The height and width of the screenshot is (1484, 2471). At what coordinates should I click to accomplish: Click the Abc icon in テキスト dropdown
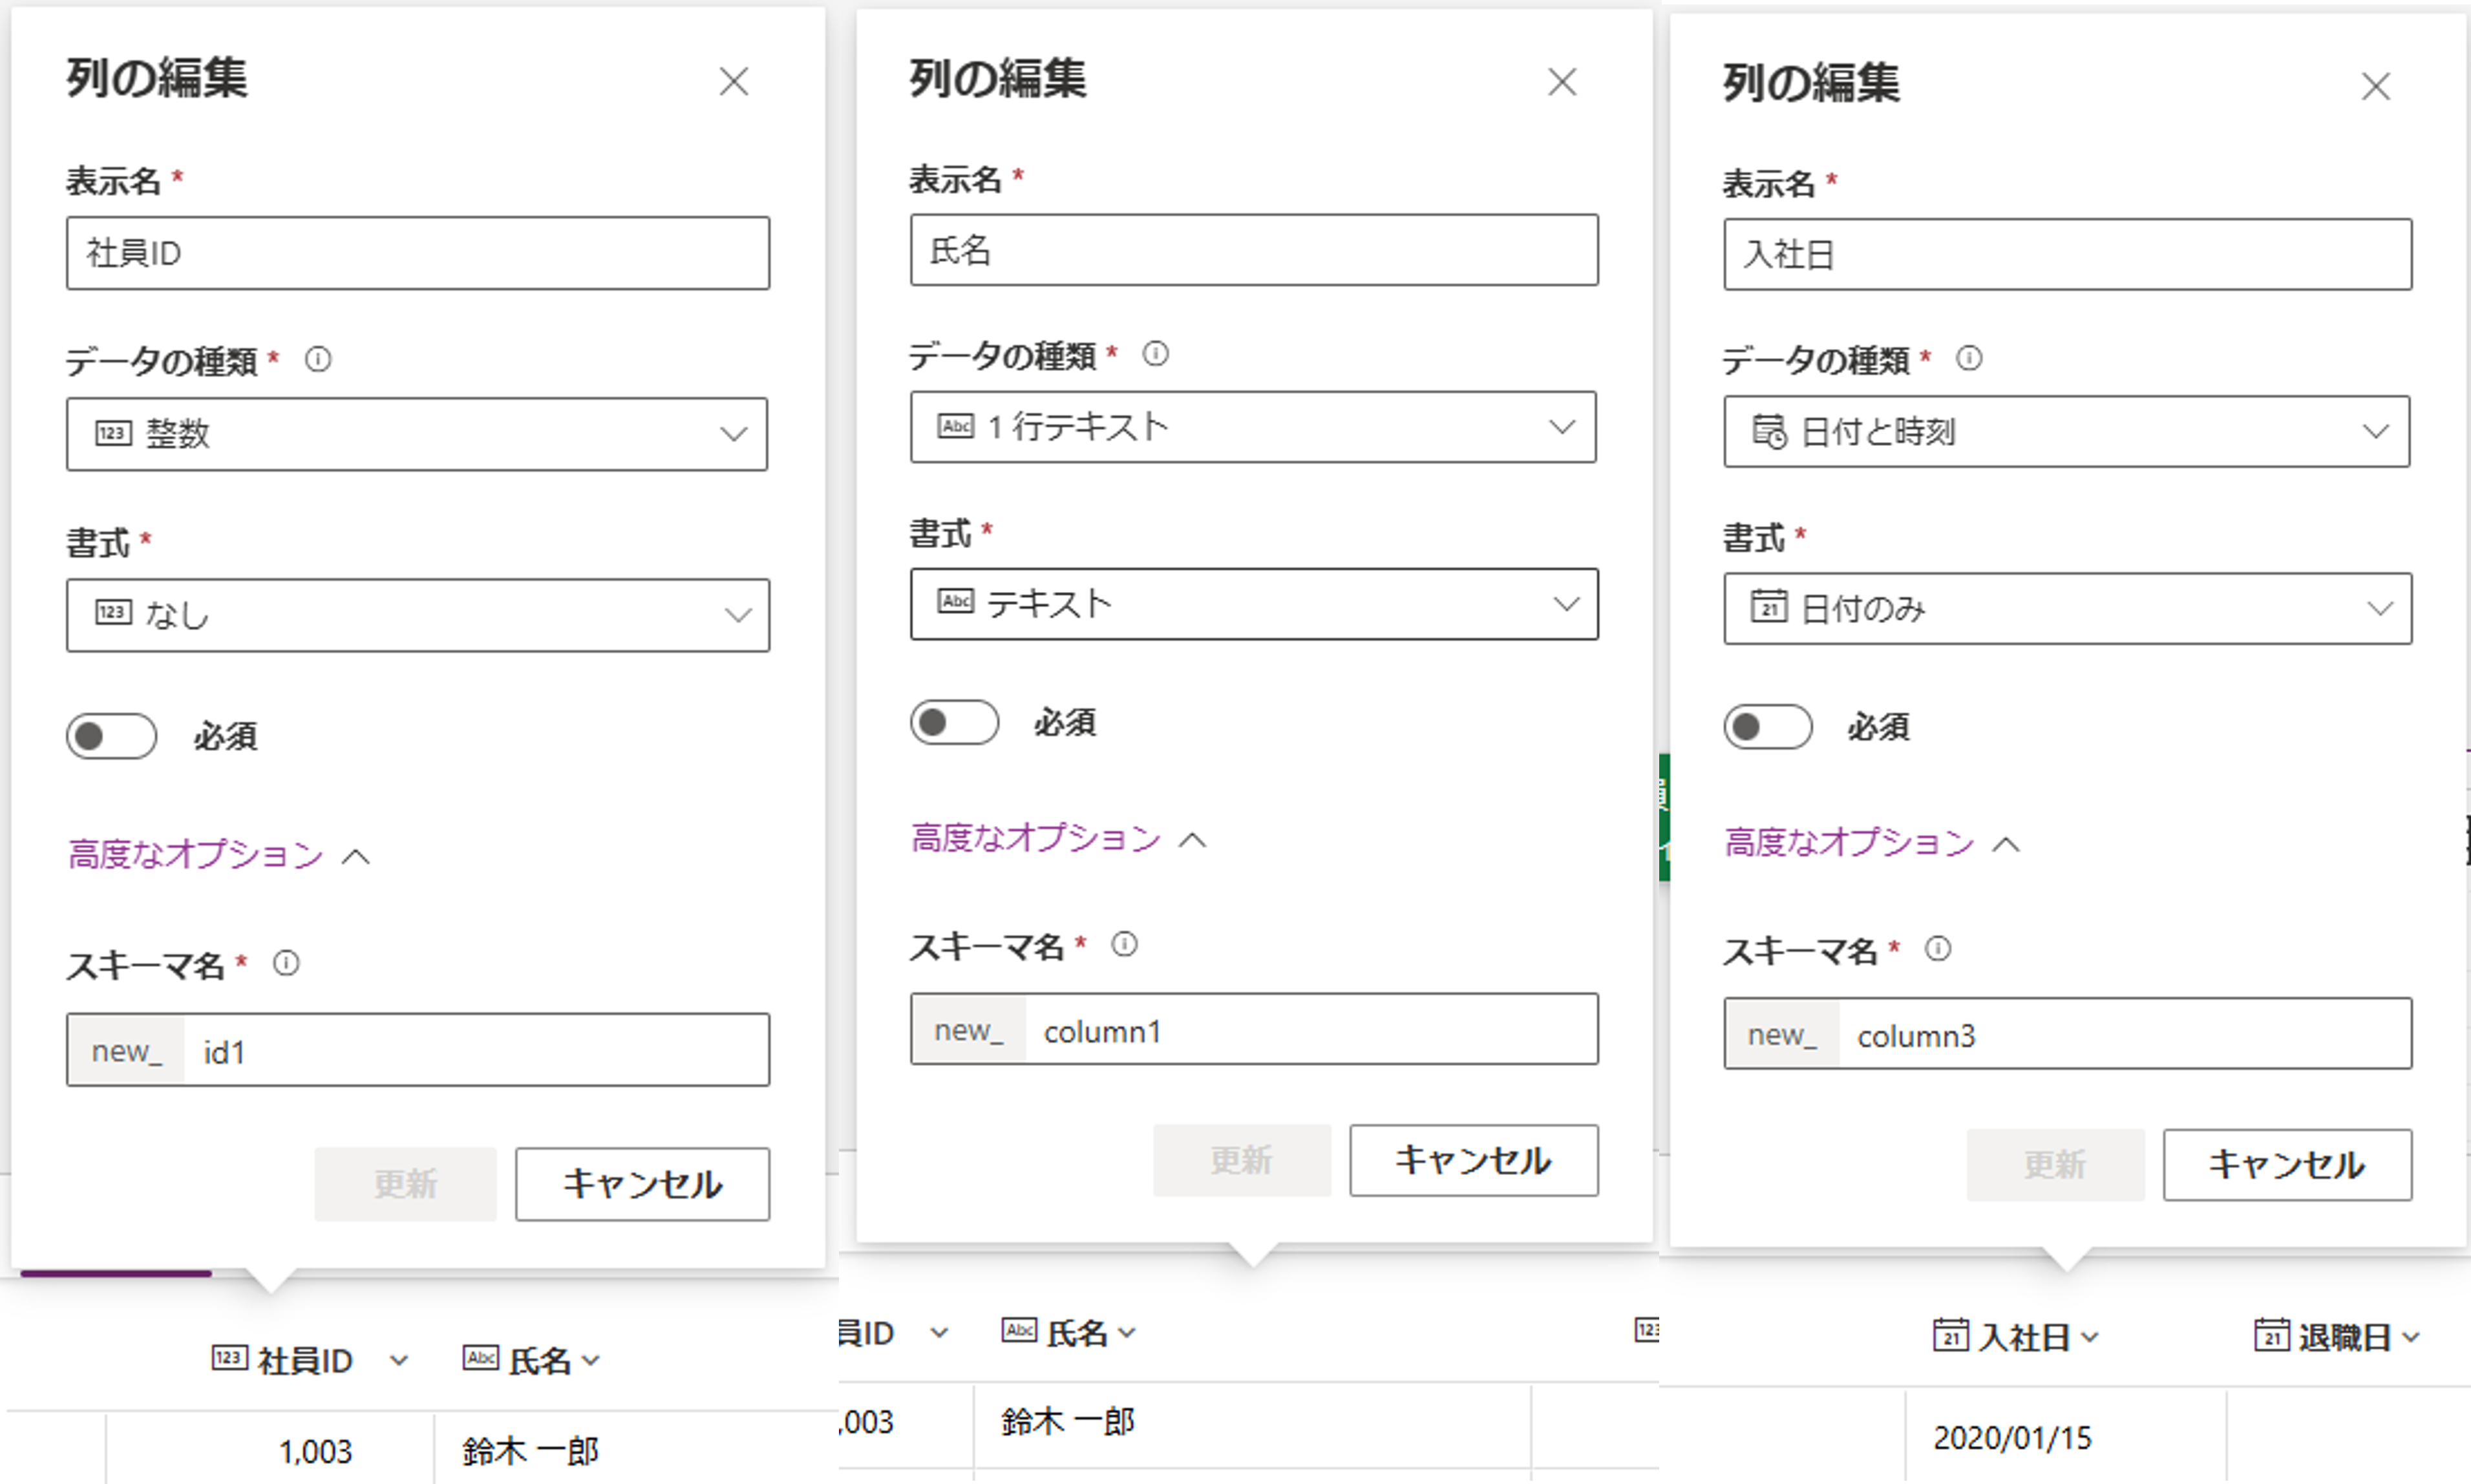coord(956,601)
